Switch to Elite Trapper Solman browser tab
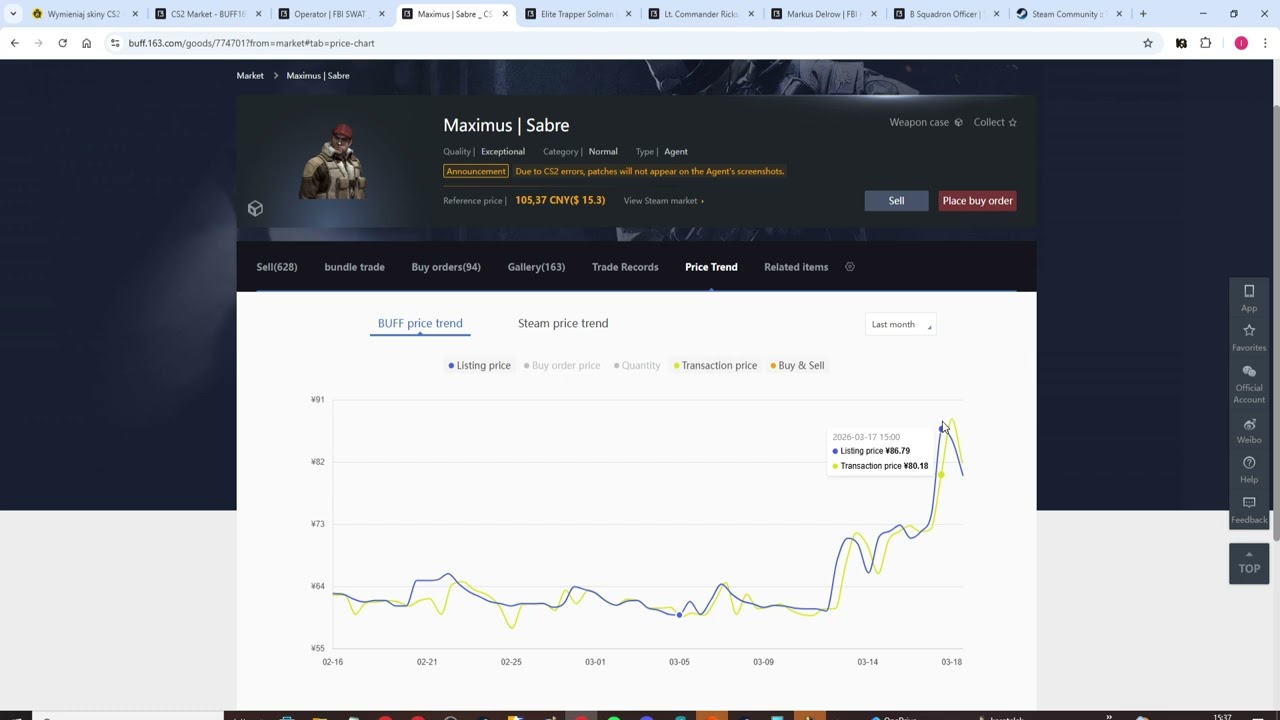Image resolution: width=1280 pixels, height=720 pixels. (x=576, y=14)
